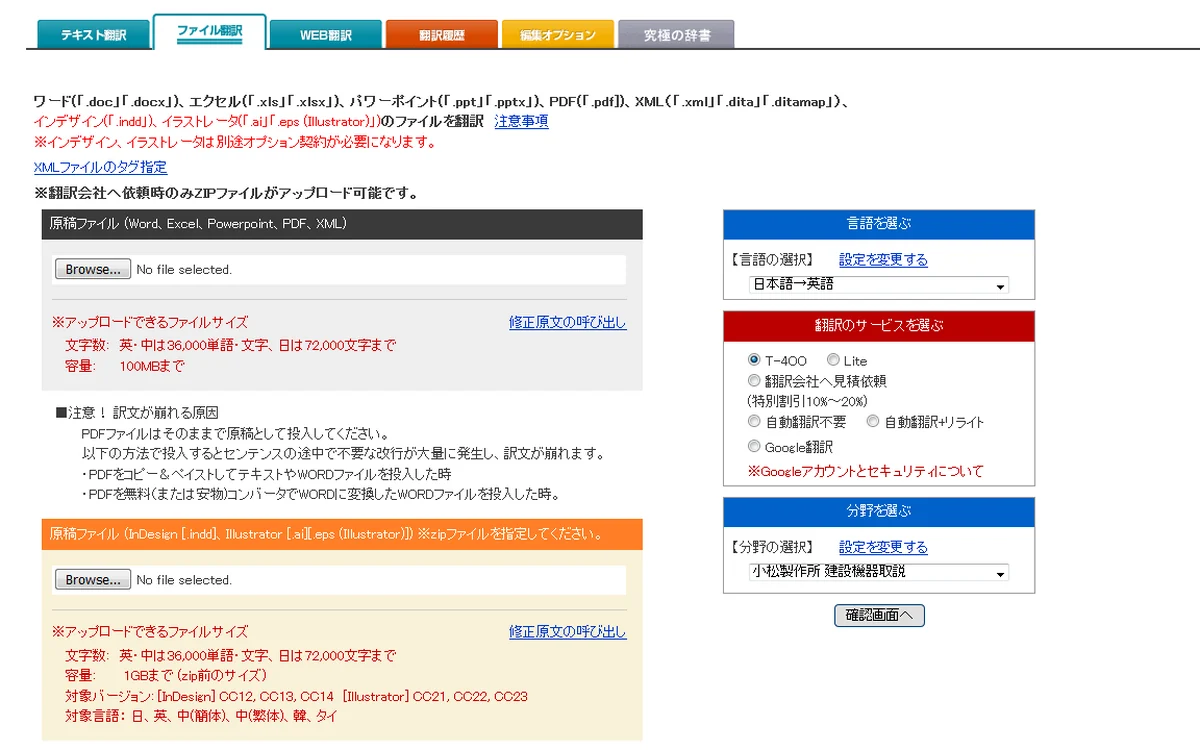Click the 翻訳のサービスを選ぶ panel header

pyautogui.click(x=879, y=326)
